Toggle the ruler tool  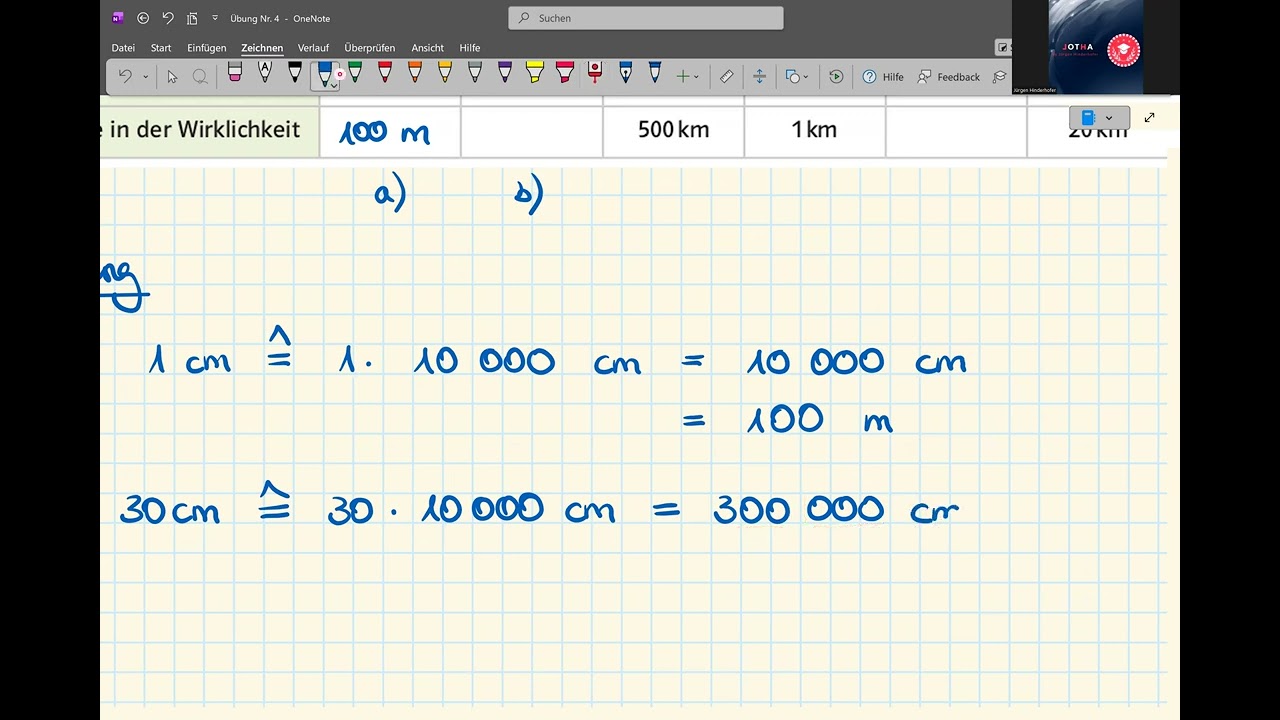click(x=727, y=76)
